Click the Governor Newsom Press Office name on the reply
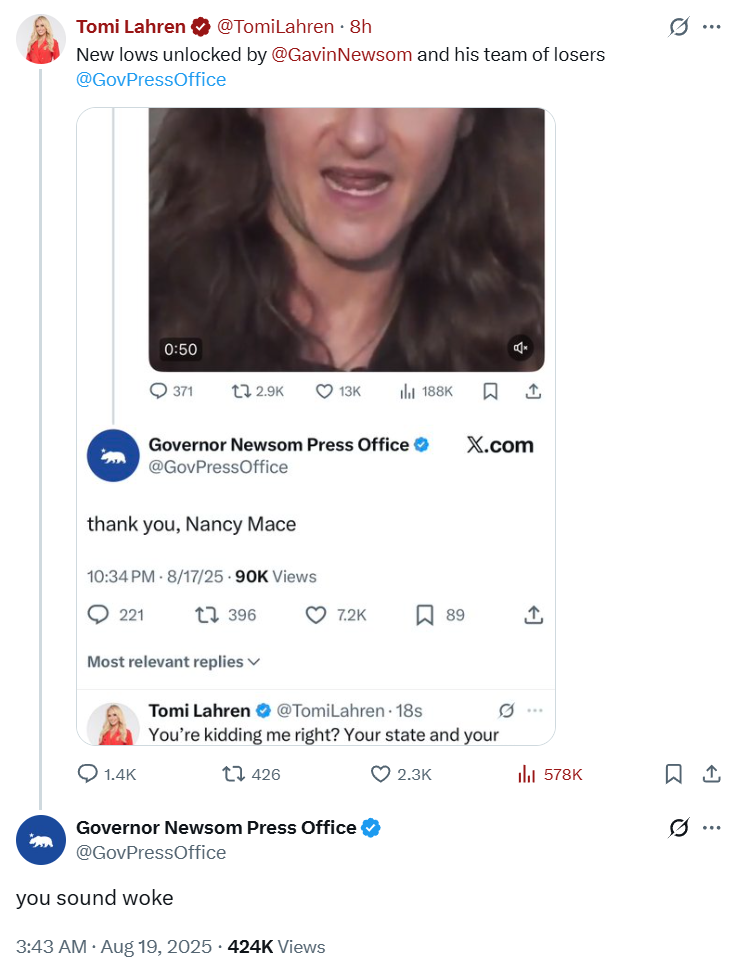Image resolution: width=737 pixels, height=972 pixels. coord(216,828)
